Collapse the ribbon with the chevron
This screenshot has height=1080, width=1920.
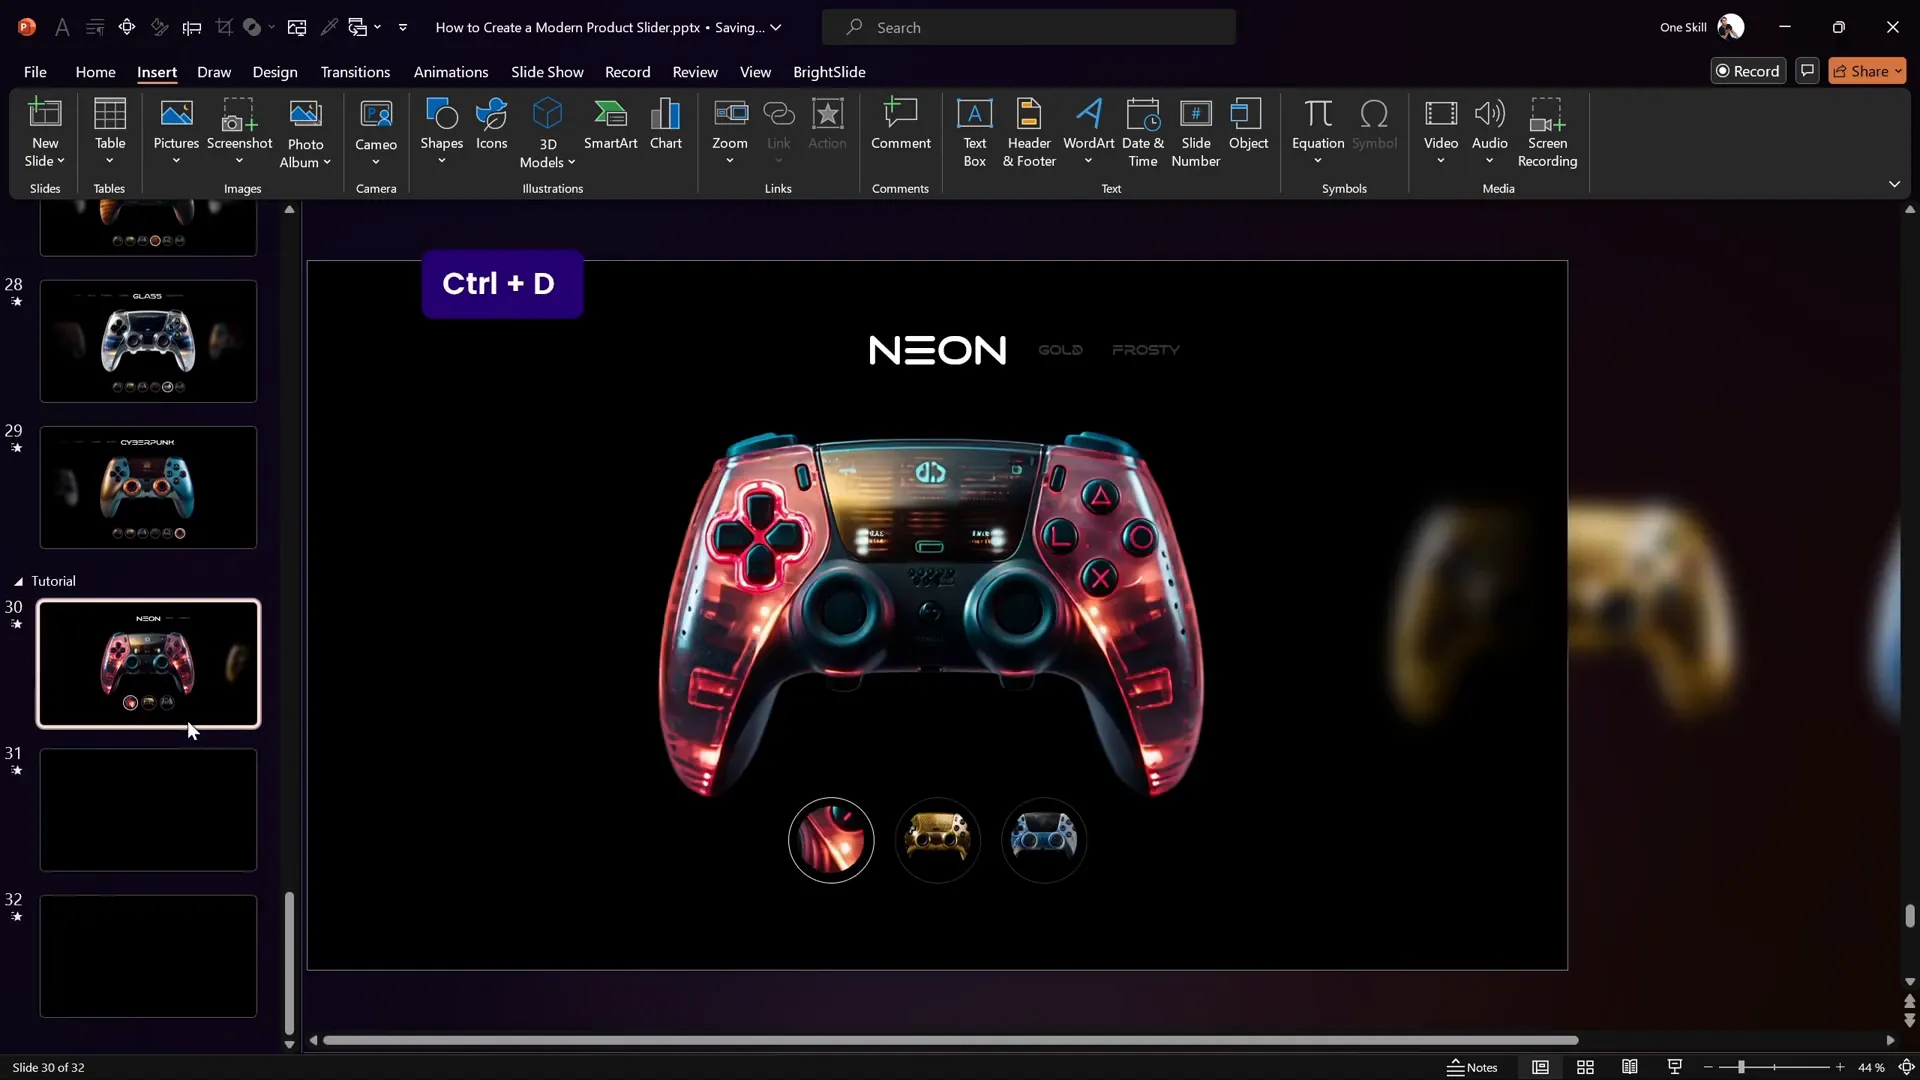(x=1894, y=184)
